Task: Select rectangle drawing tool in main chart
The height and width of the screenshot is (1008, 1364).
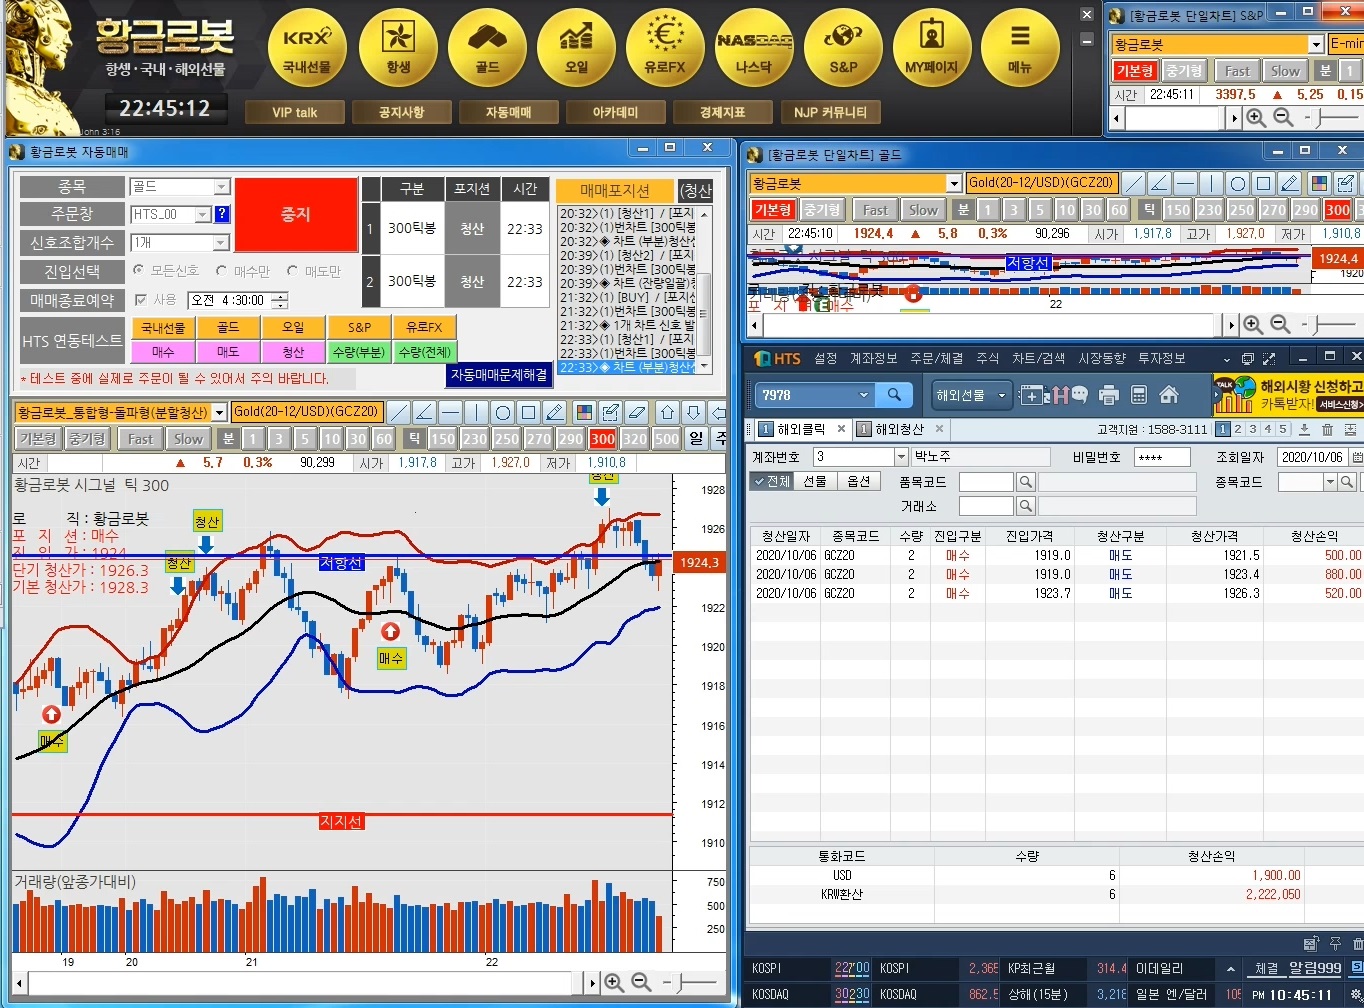Action: tap(528, 412)
